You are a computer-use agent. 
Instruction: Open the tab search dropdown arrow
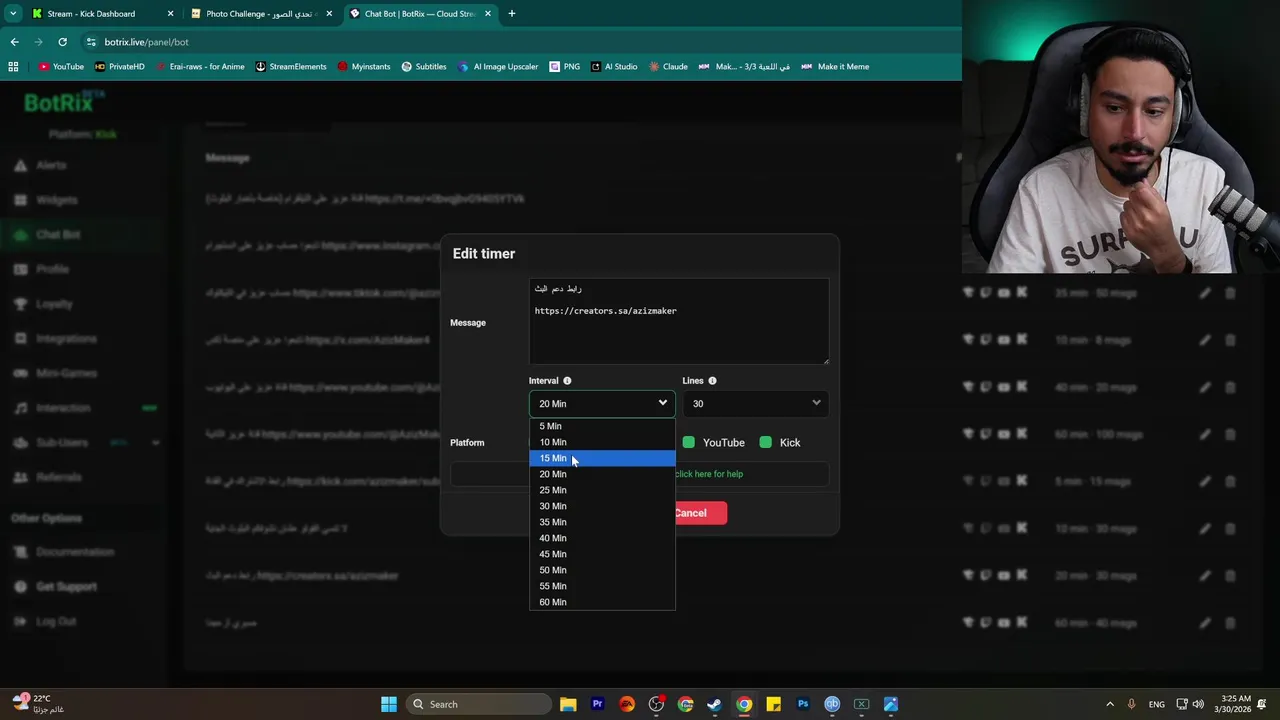pos(13,14)
